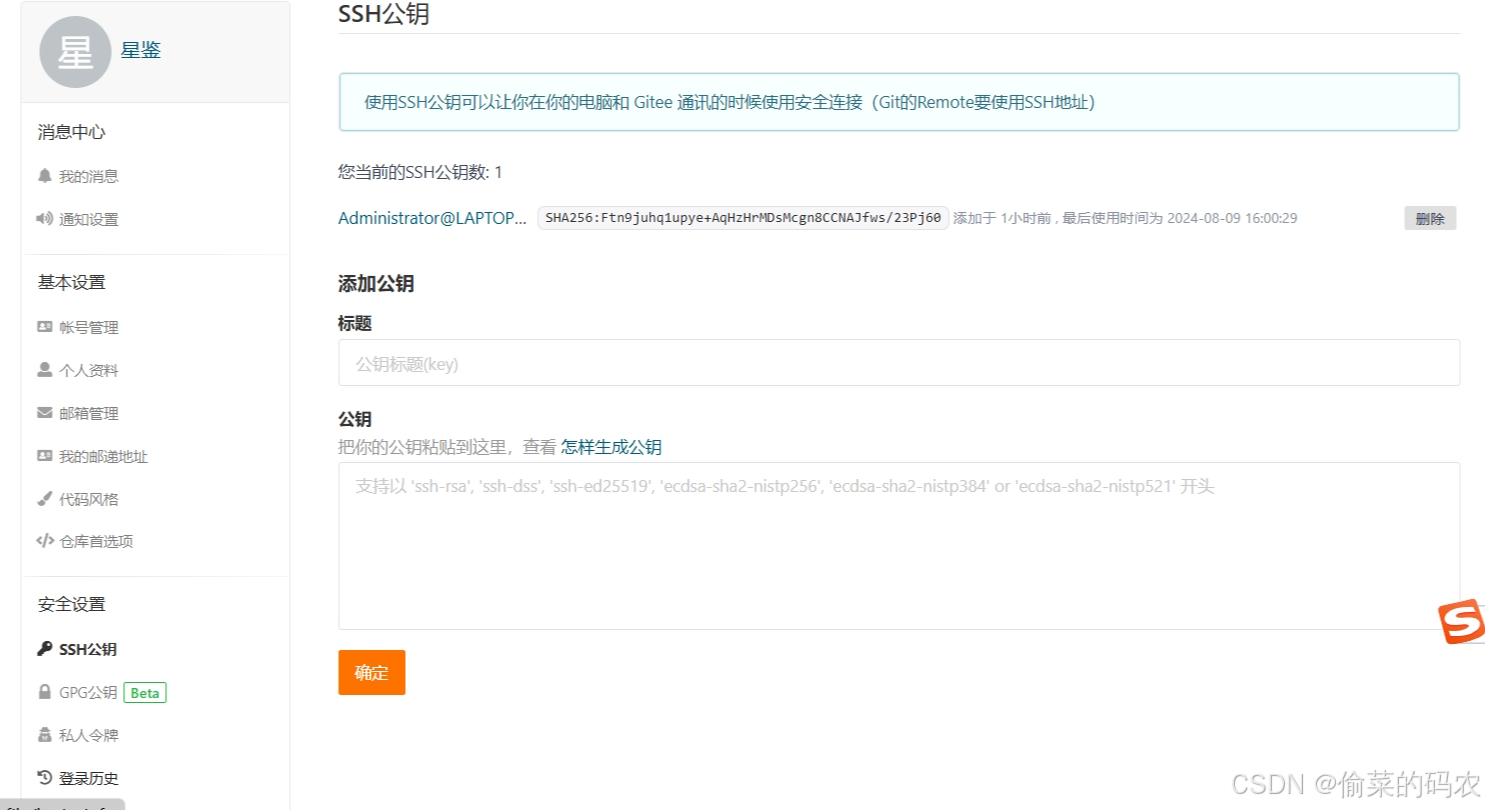
Task: Click the bell icon beside 我的消息
Action: tap(45, 176)
